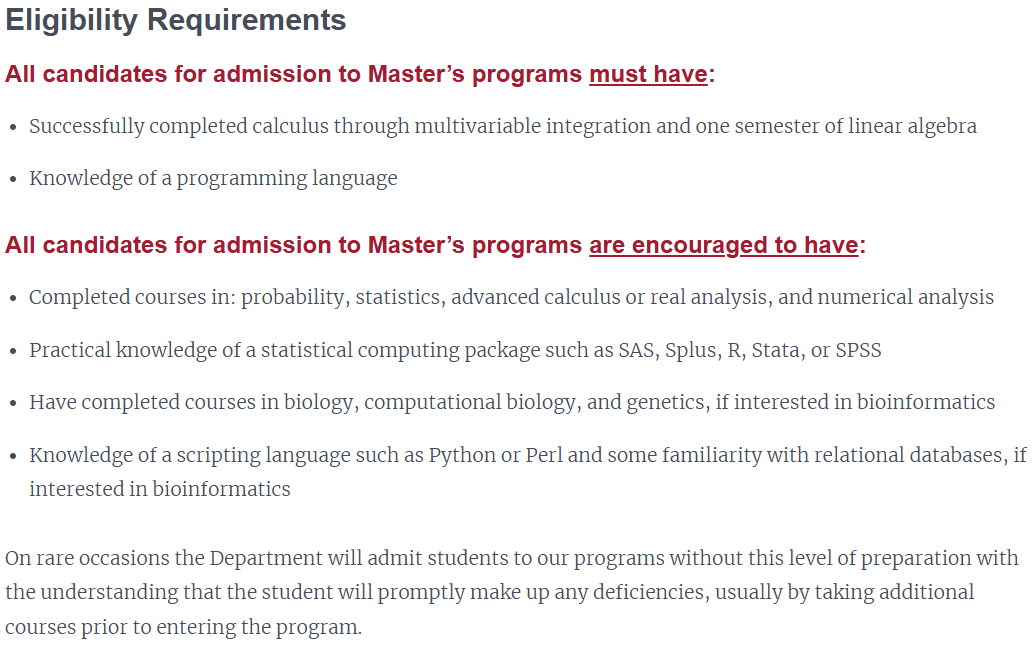Click 'courses prior to entering the program' line
The image size is (1034, 645).
[183, 627]
